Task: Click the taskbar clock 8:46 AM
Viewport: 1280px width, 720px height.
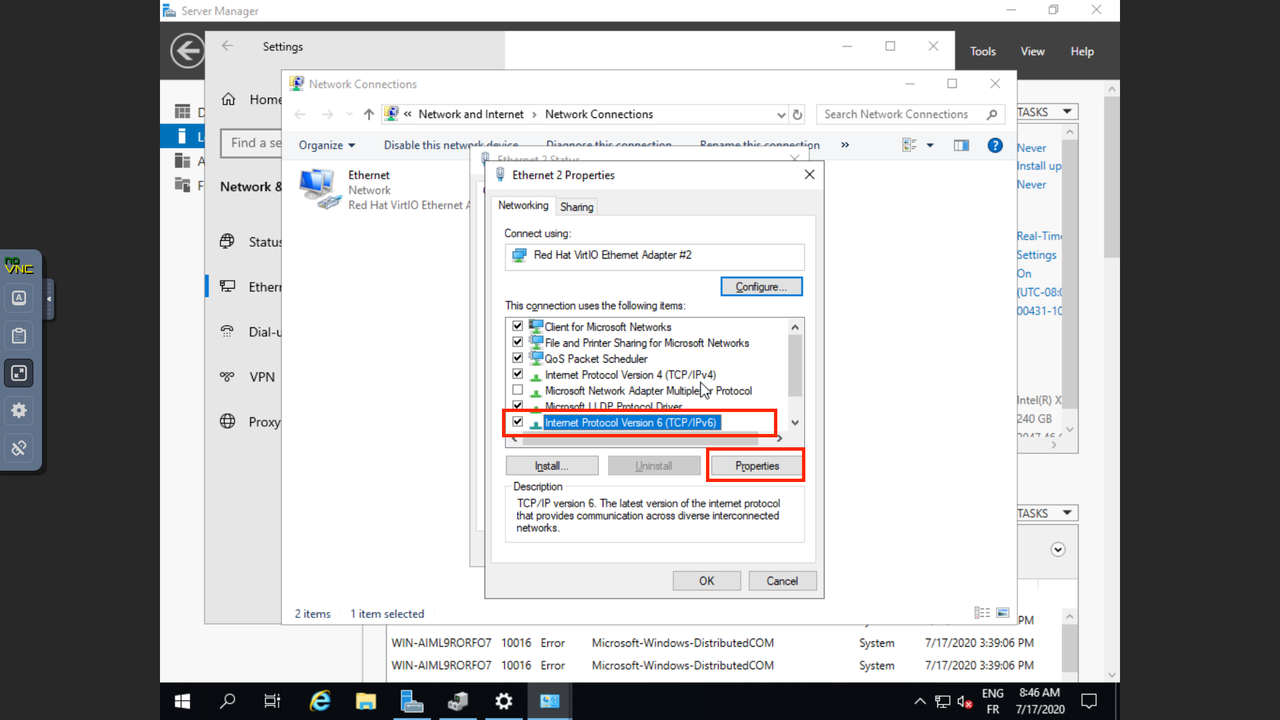Action: click(1039, 692)
